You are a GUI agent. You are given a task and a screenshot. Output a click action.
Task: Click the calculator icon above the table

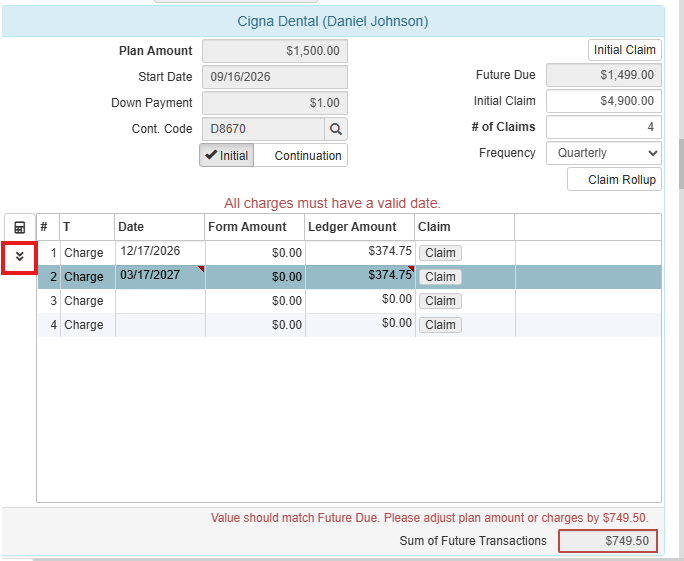tap(20, 227)
